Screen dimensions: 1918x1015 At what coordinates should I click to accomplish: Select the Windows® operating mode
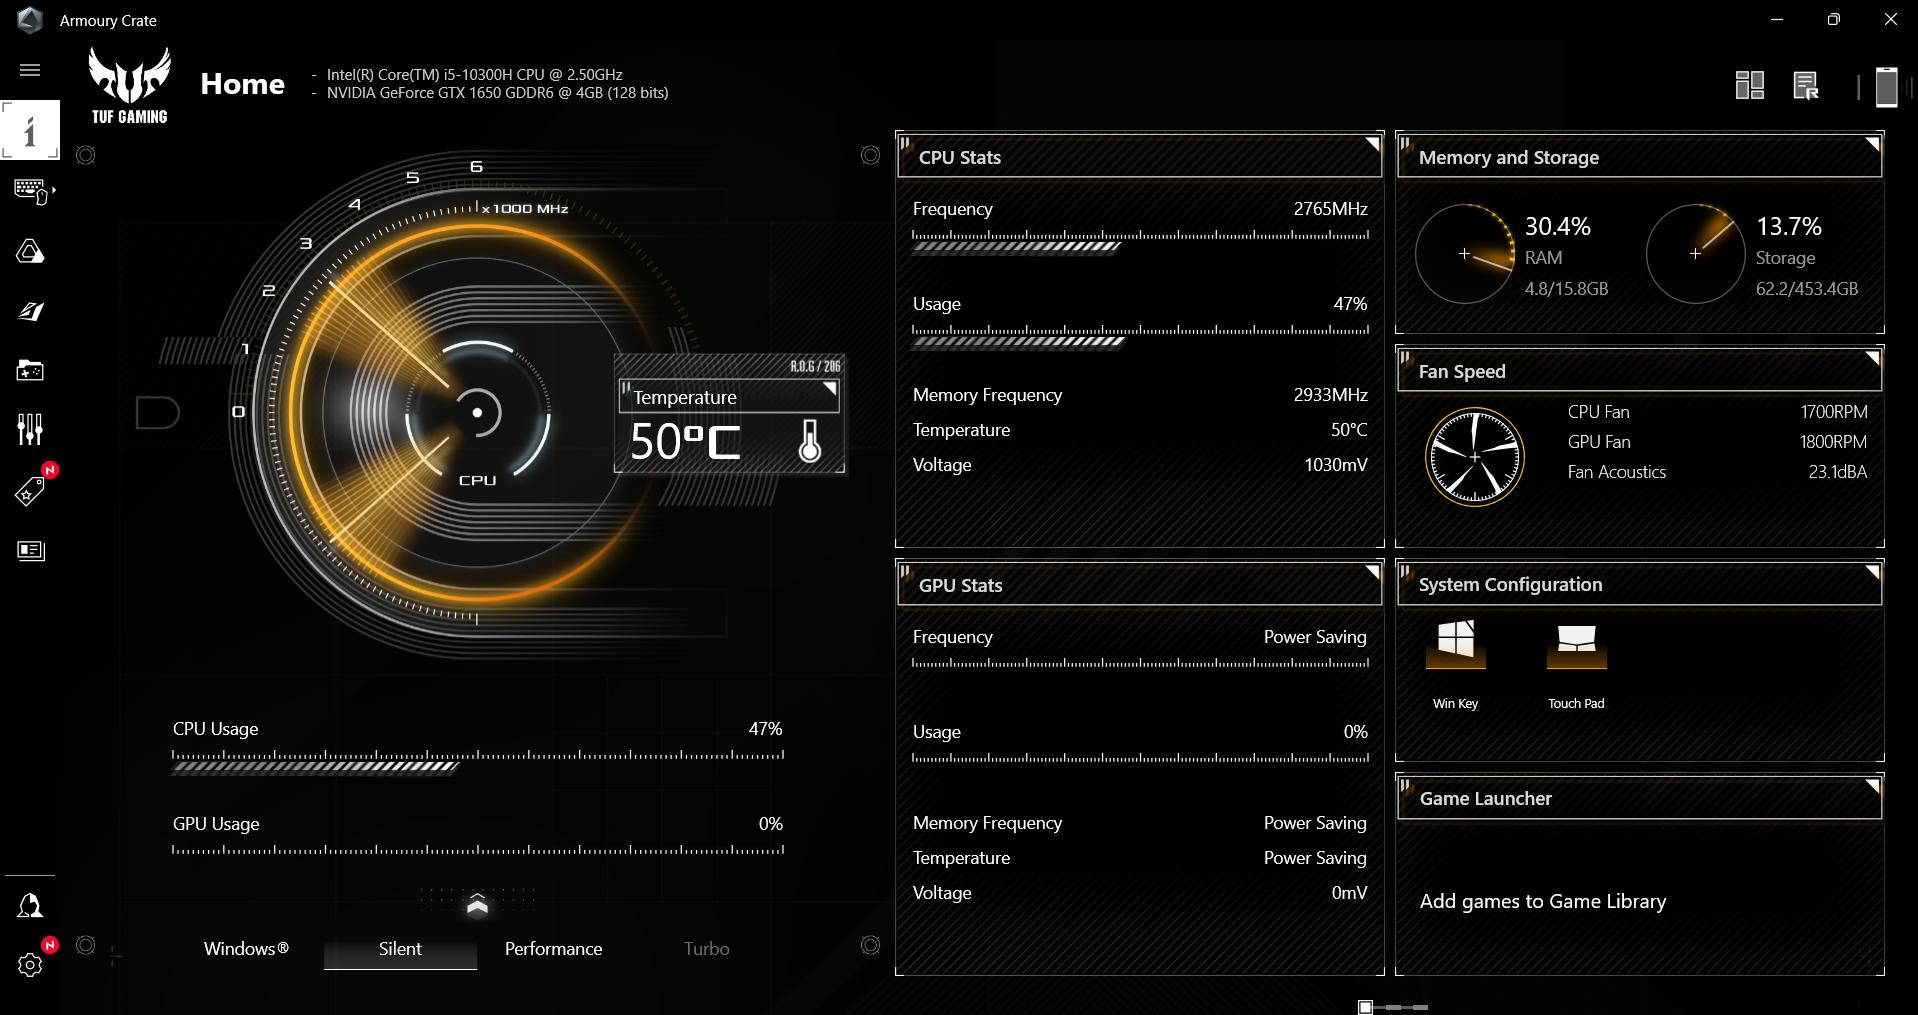click(x=246, y=948)
